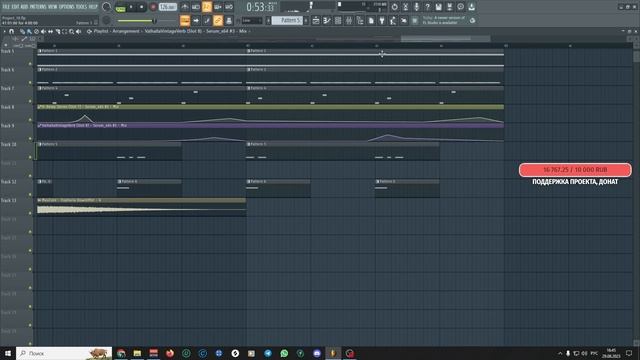Open the TOOLS menu
Screen dimensions: 640x360
[81, 7]
